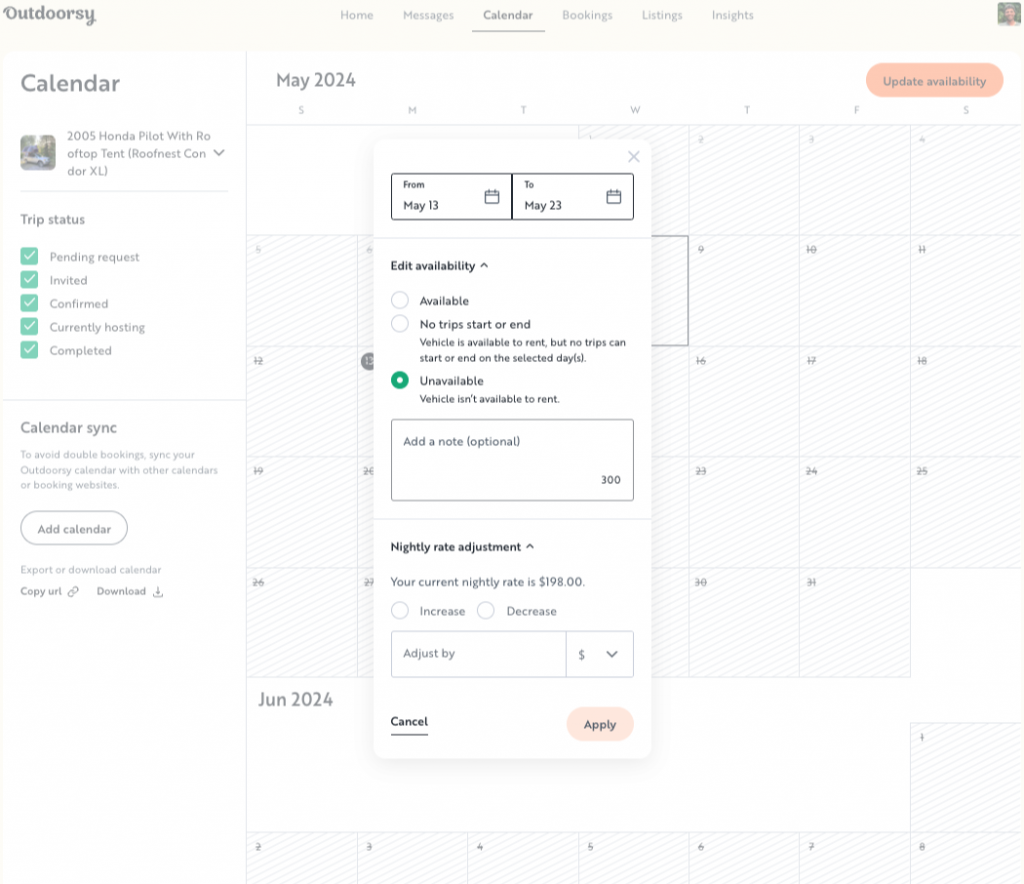Select May 25 calendar cell
Viewport: 1024px width, 884px height.
click(967, 513)
